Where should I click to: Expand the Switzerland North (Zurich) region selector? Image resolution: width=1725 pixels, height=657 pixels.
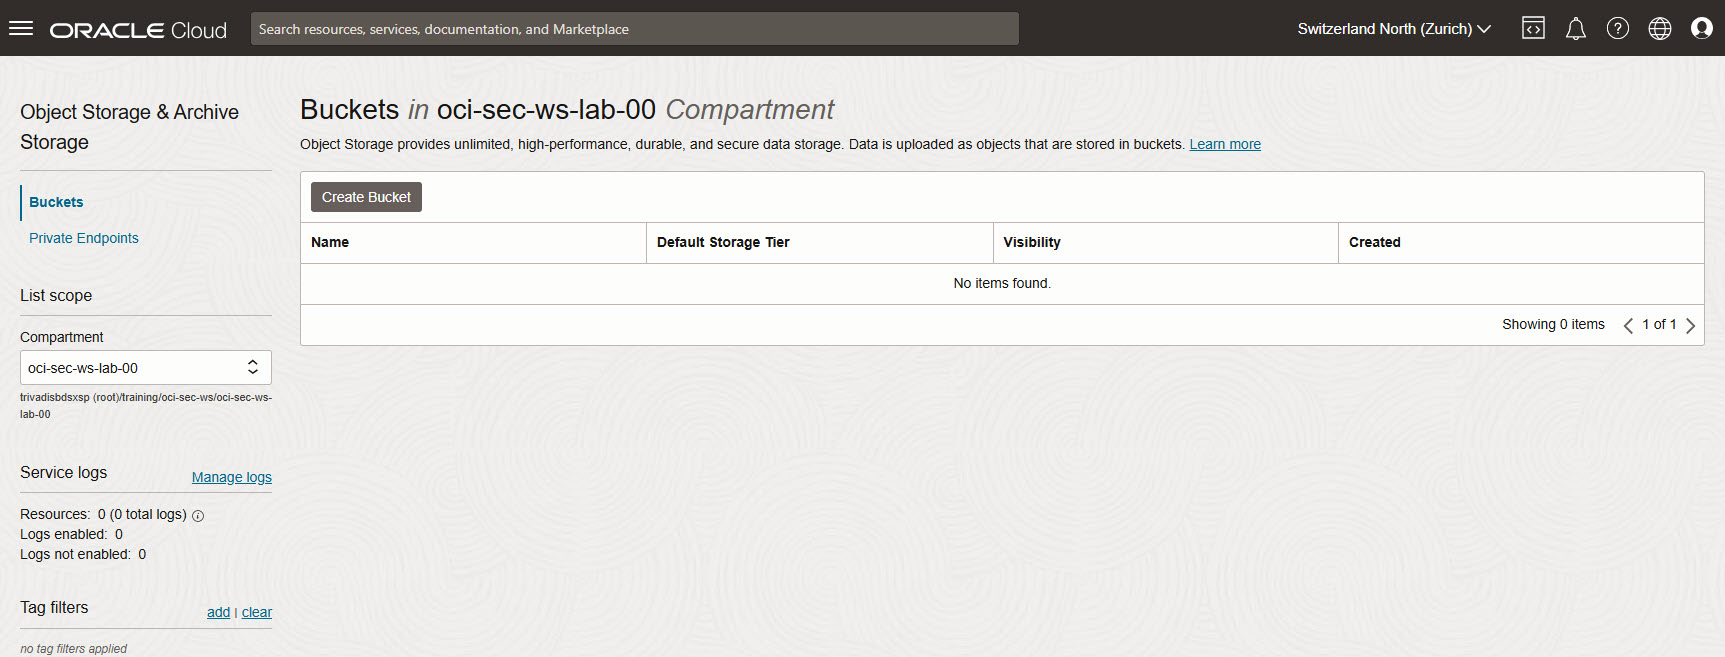[1394, 29]
